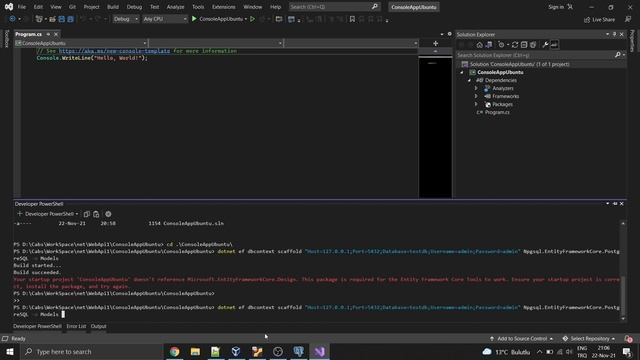Paste icon in Developer PowerShell toolbar
Viewport: 640px width, 360px height.
pyautogui.click(x=96, y=214)
